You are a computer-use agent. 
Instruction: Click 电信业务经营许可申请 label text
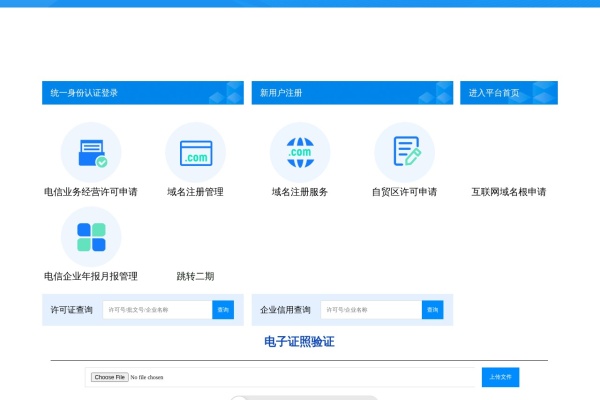pyautogui.click(x=91, y=192)
